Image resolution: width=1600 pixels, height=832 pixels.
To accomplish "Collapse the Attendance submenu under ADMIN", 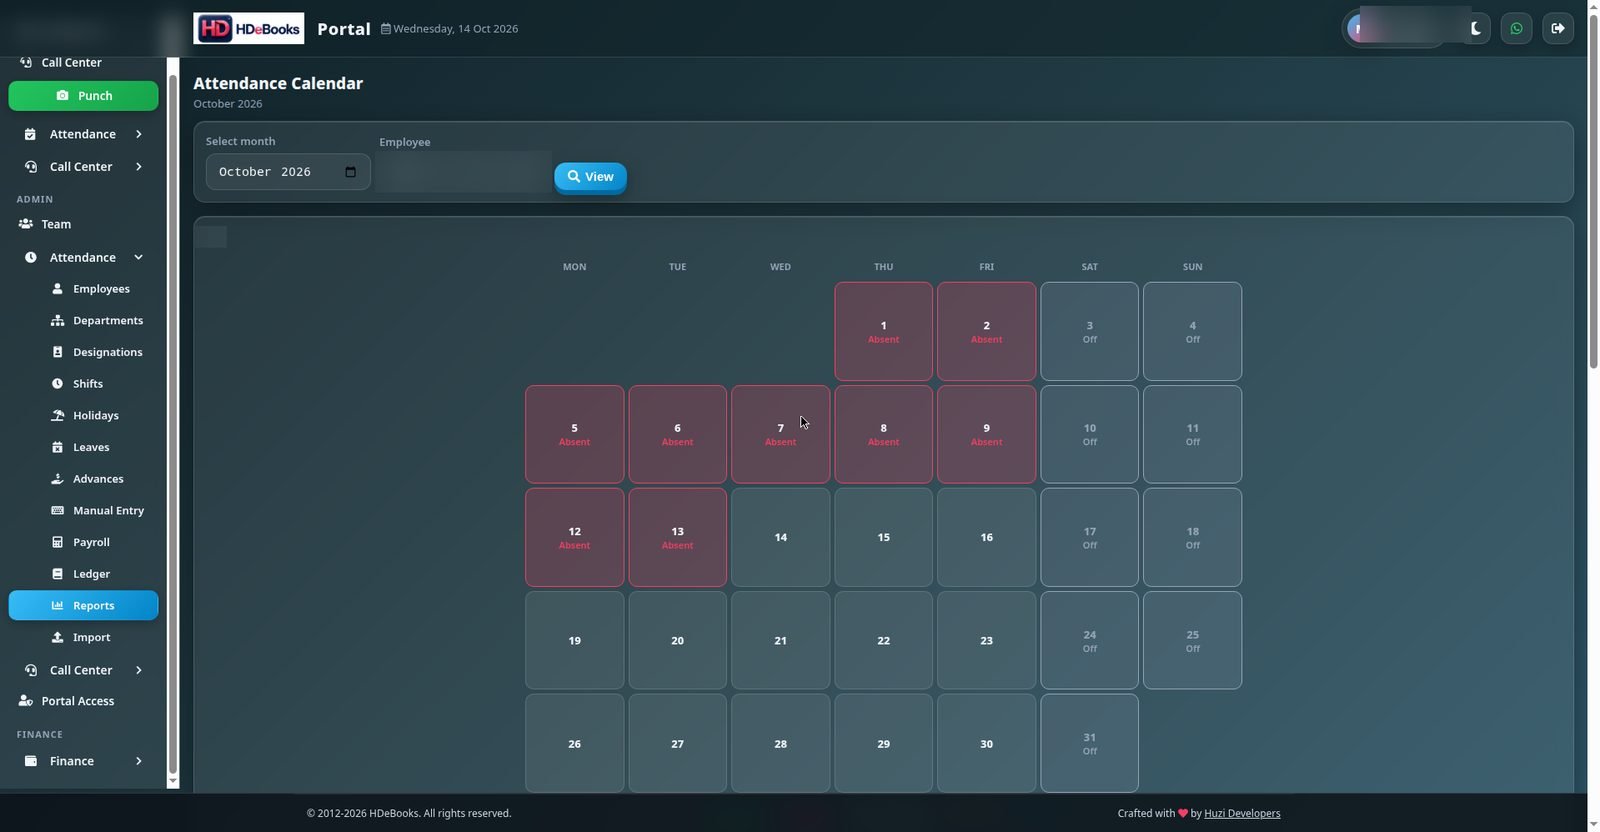I will pyautogui.click(x=83, y=258).
